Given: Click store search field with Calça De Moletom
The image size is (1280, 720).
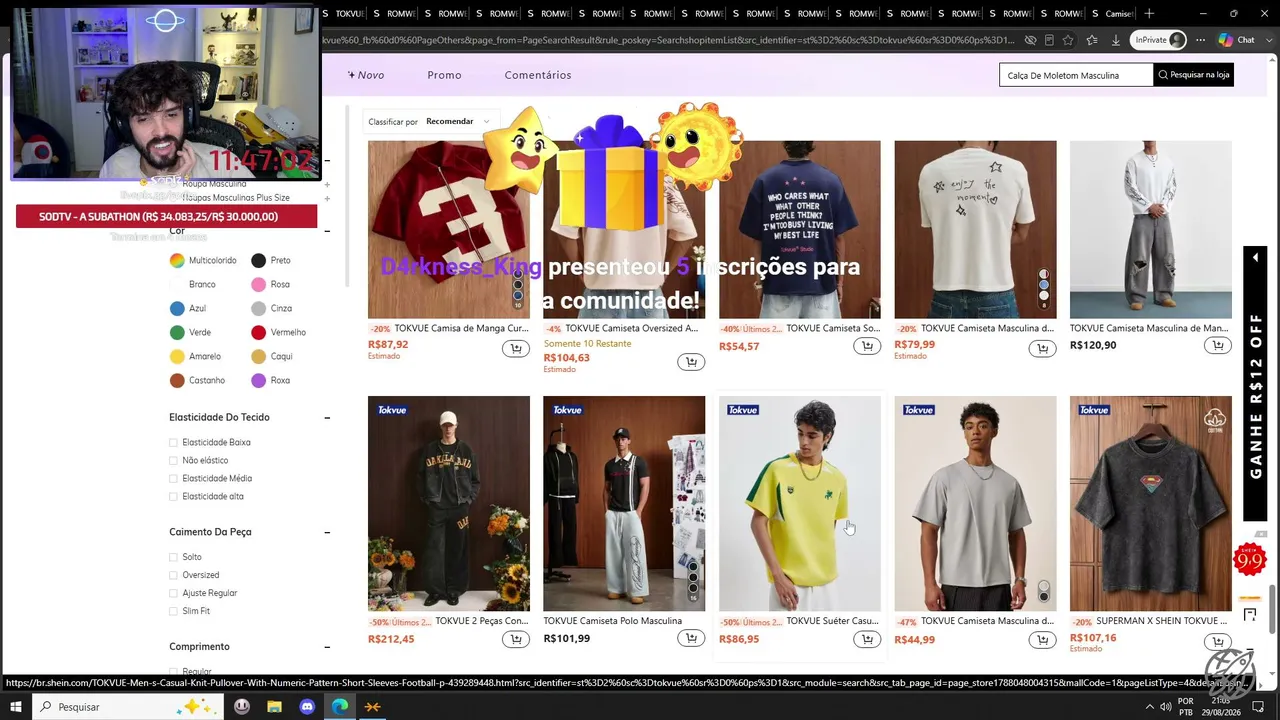Looking at the screenshot, I should [1076, 75].
